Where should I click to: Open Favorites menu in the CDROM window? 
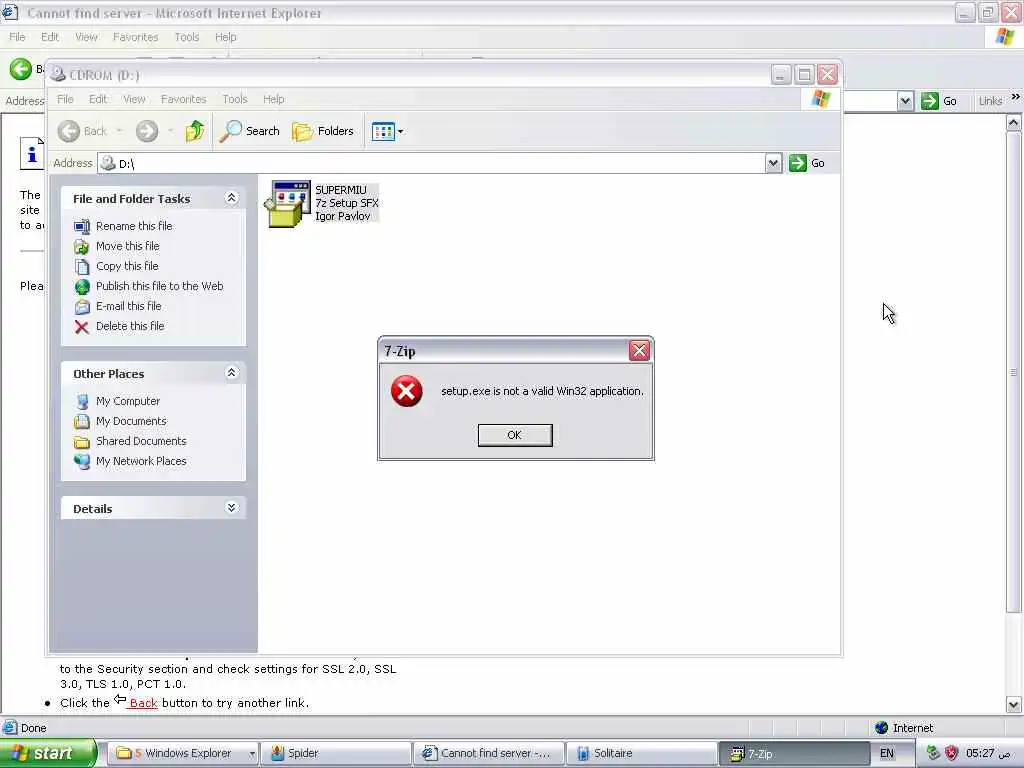click(184, 99)
